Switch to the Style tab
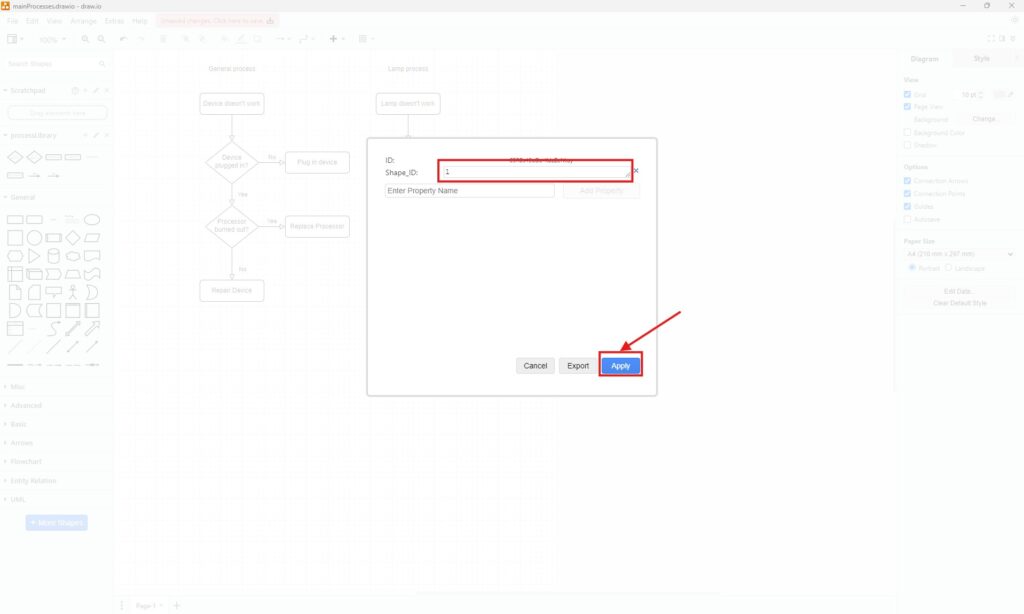 (x=981, y=58)
